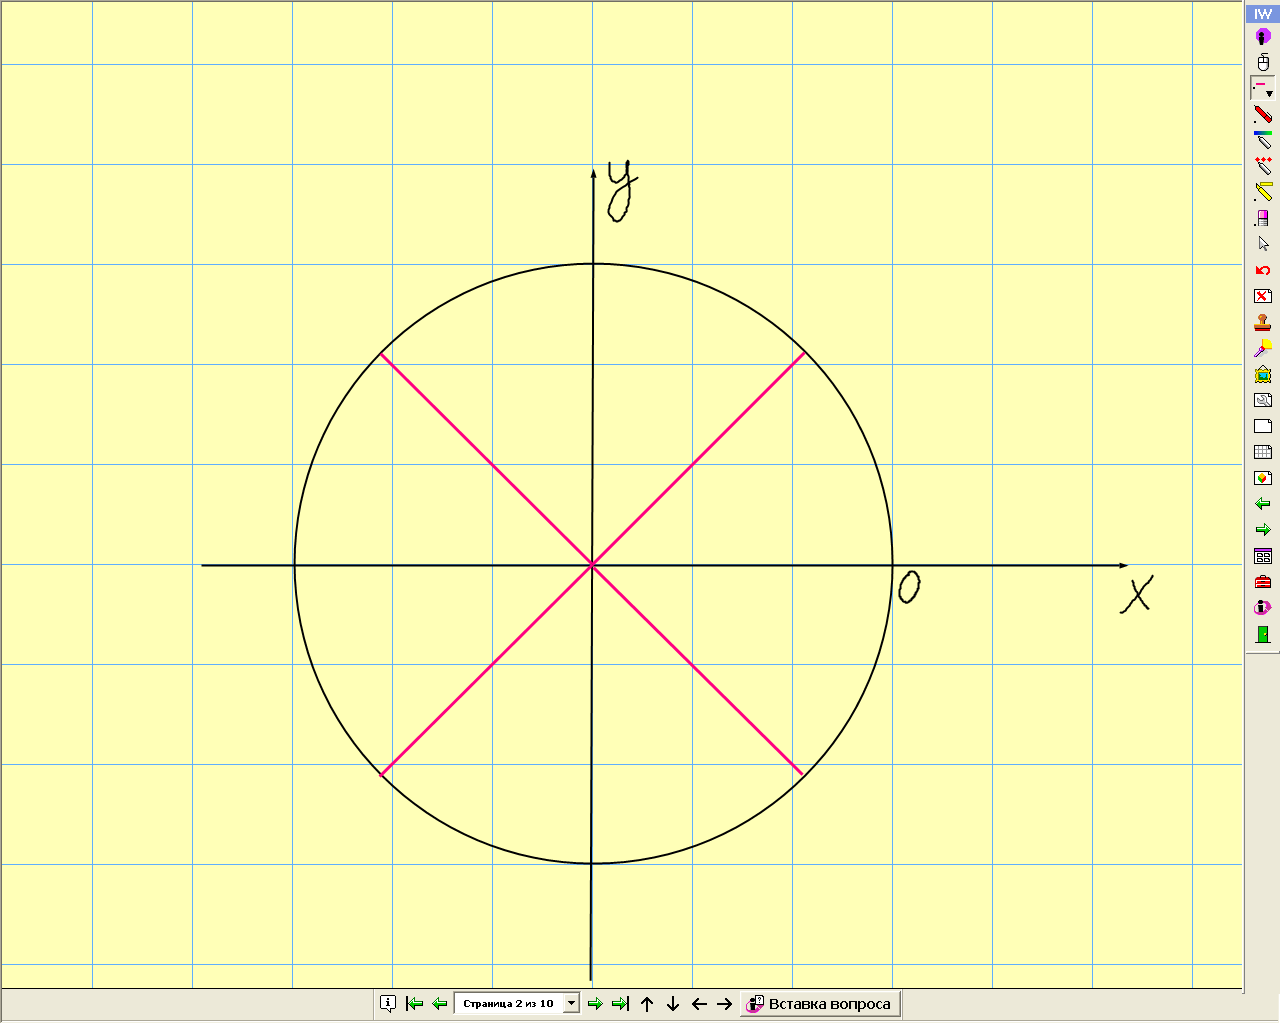Click the pink info circle icon
The width and height of the screenshot is (1280, 1024).
(x=1263, y=608)
